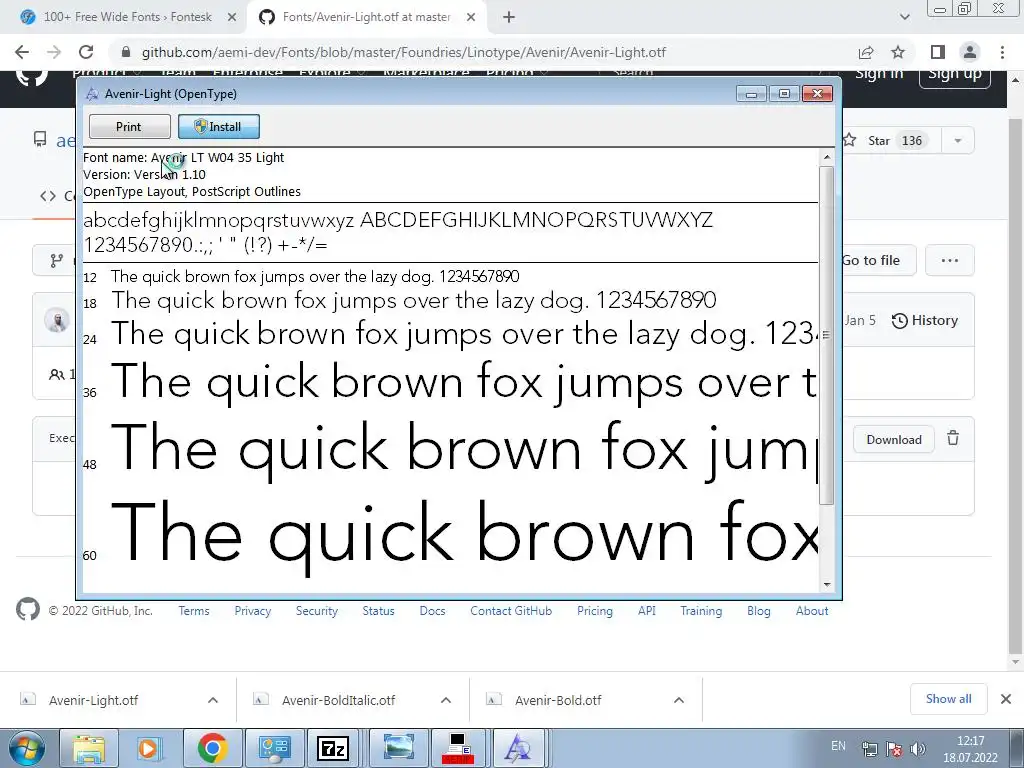Go forward in Chrome browser
1024x768 pixels.
point(54,52)
